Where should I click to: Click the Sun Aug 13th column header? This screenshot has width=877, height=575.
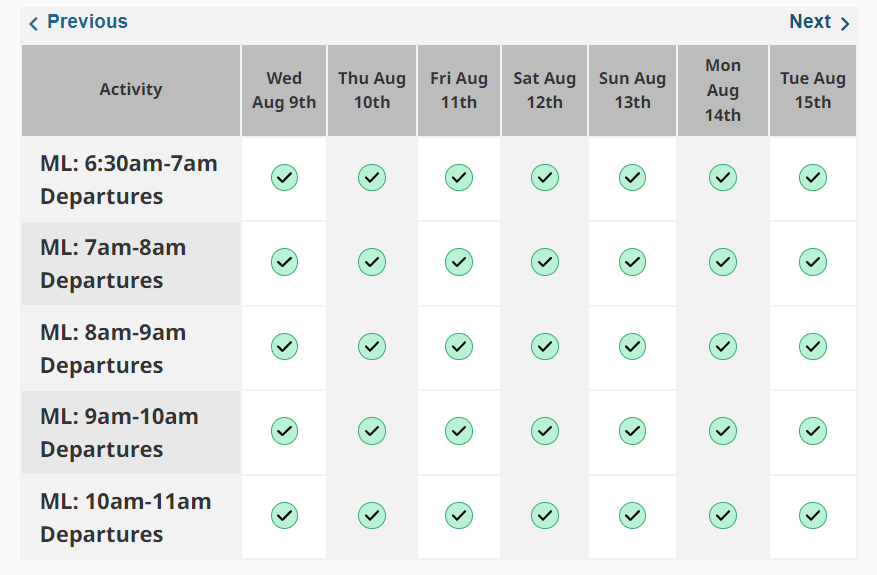[632, 90]
